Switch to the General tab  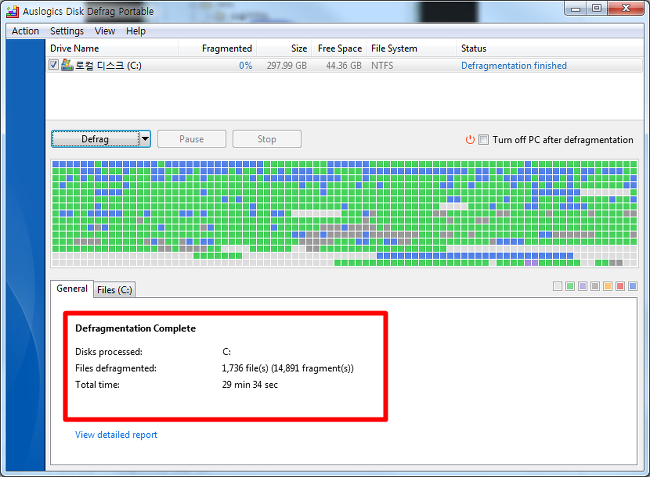point(72,288)
